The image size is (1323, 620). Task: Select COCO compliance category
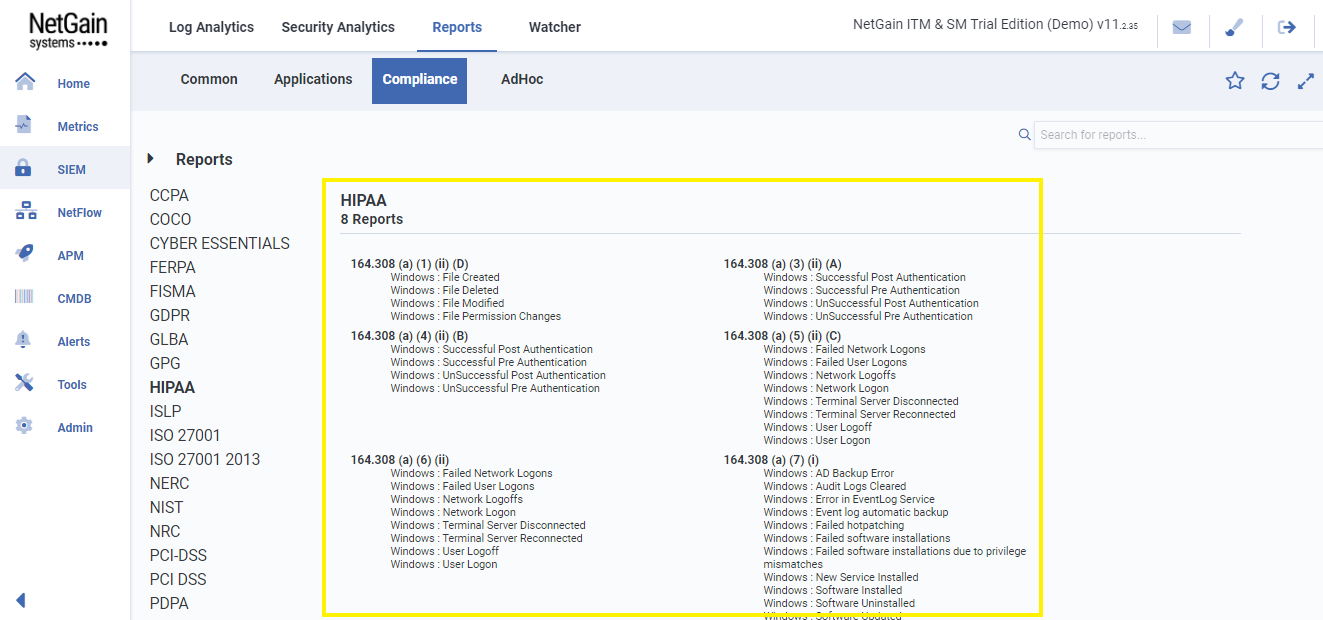[x=170, y=219]
